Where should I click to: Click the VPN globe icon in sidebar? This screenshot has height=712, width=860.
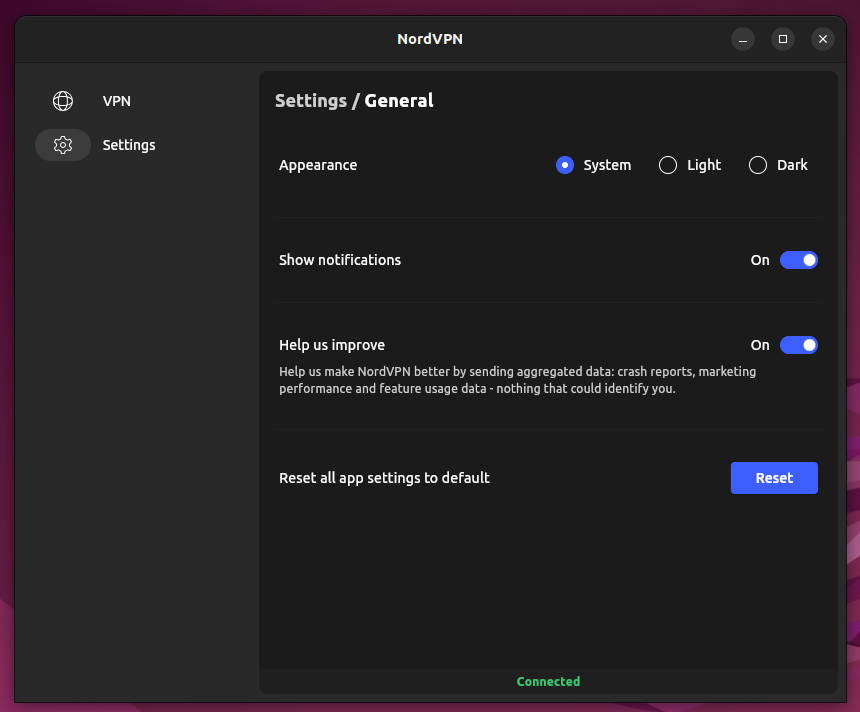pyautogui.click(x=63, y=101)
